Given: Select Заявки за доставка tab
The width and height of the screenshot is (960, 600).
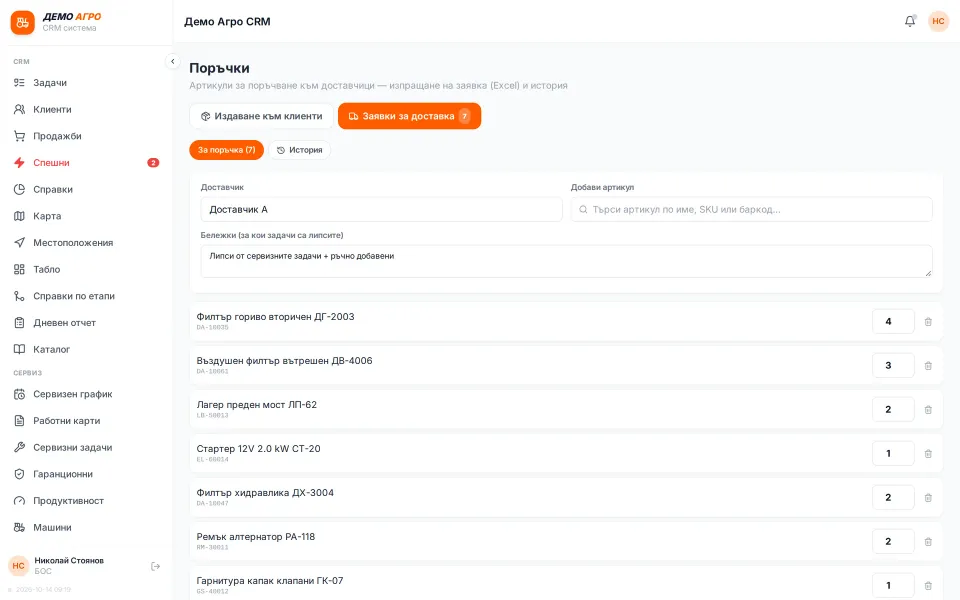Looking at the screenshot, I should click(410, 116).
